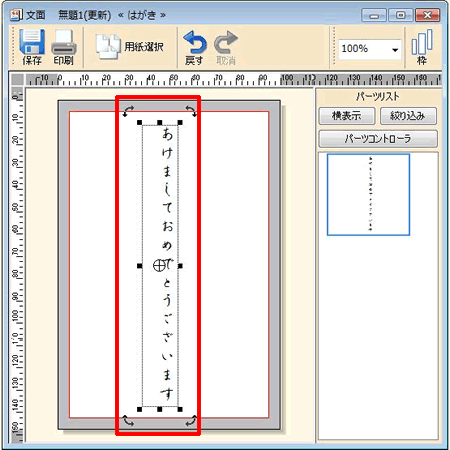This screenshot has height=450, width=450.
Task: Open 用紙選択 paper selection
Action: pos(130,47)
